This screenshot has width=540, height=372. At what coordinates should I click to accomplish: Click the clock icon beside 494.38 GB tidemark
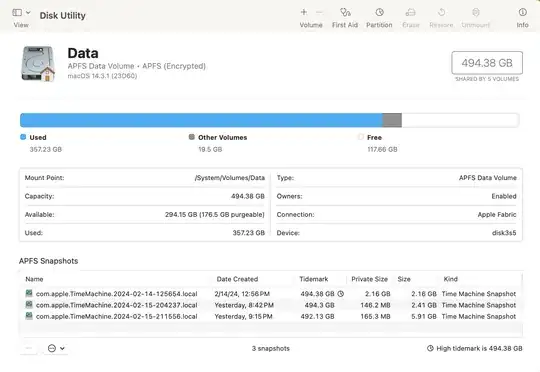coord(341,294)
